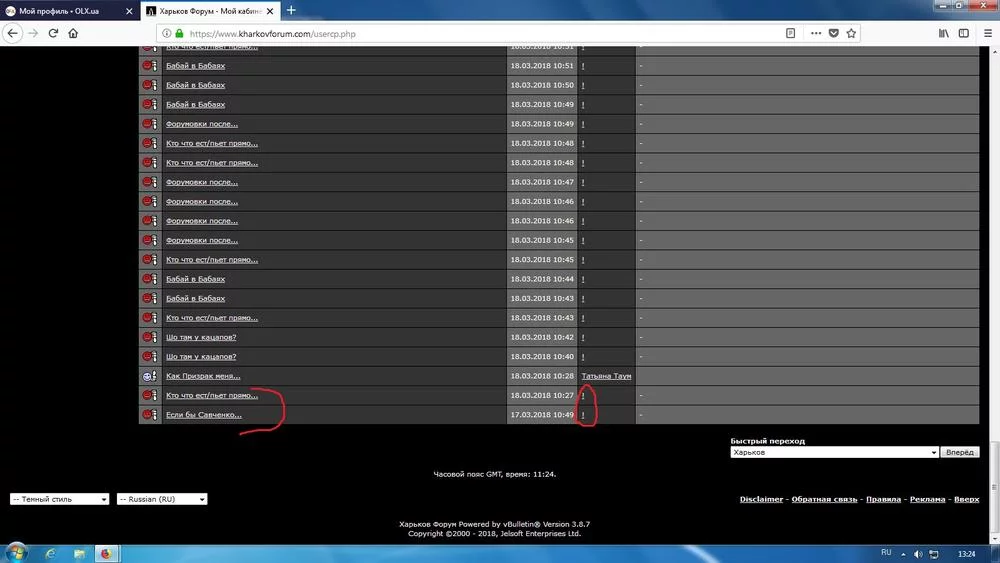
Task: Open the volume icon in the system tray
Action: (918, 554)
